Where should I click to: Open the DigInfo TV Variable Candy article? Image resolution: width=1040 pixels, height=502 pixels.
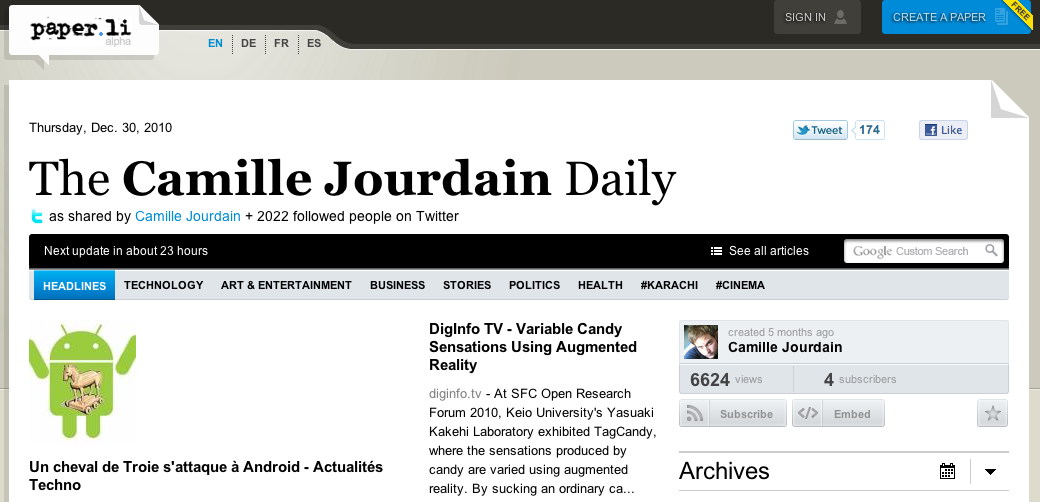(x=533, y=347)
